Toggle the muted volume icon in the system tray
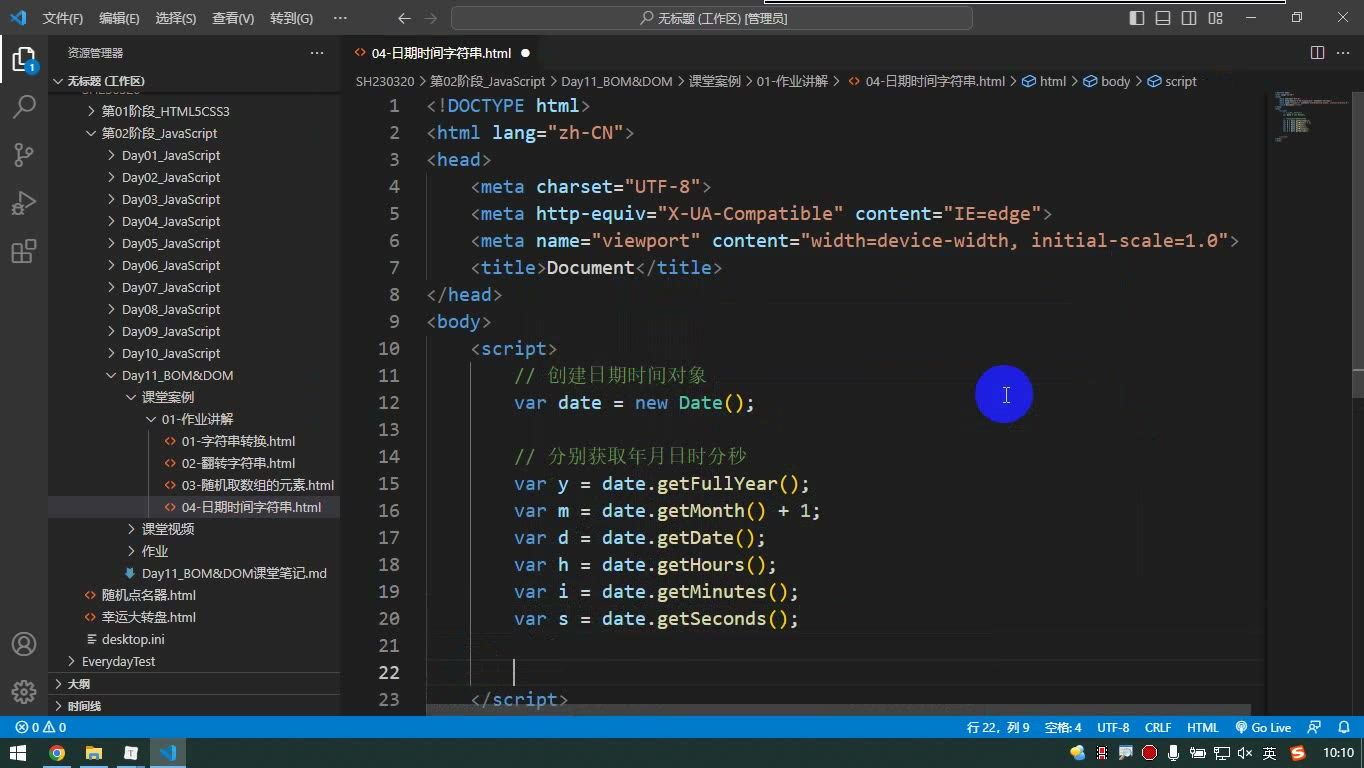The height and width of the screenshot is (768, 1364). click(x=1245, y=753)
